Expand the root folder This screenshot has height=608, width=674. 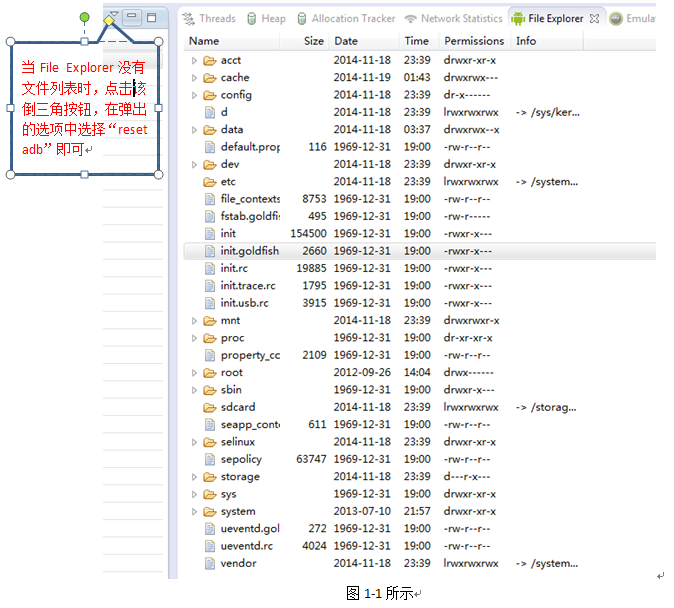pyautogui.click(x=194, y=373)
